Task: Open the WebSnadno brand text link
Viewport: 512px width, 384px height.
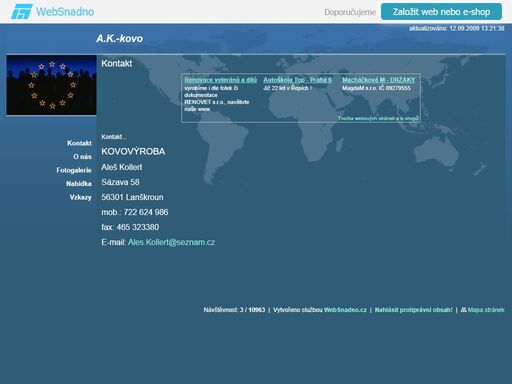Action: (x=65, y=12)
